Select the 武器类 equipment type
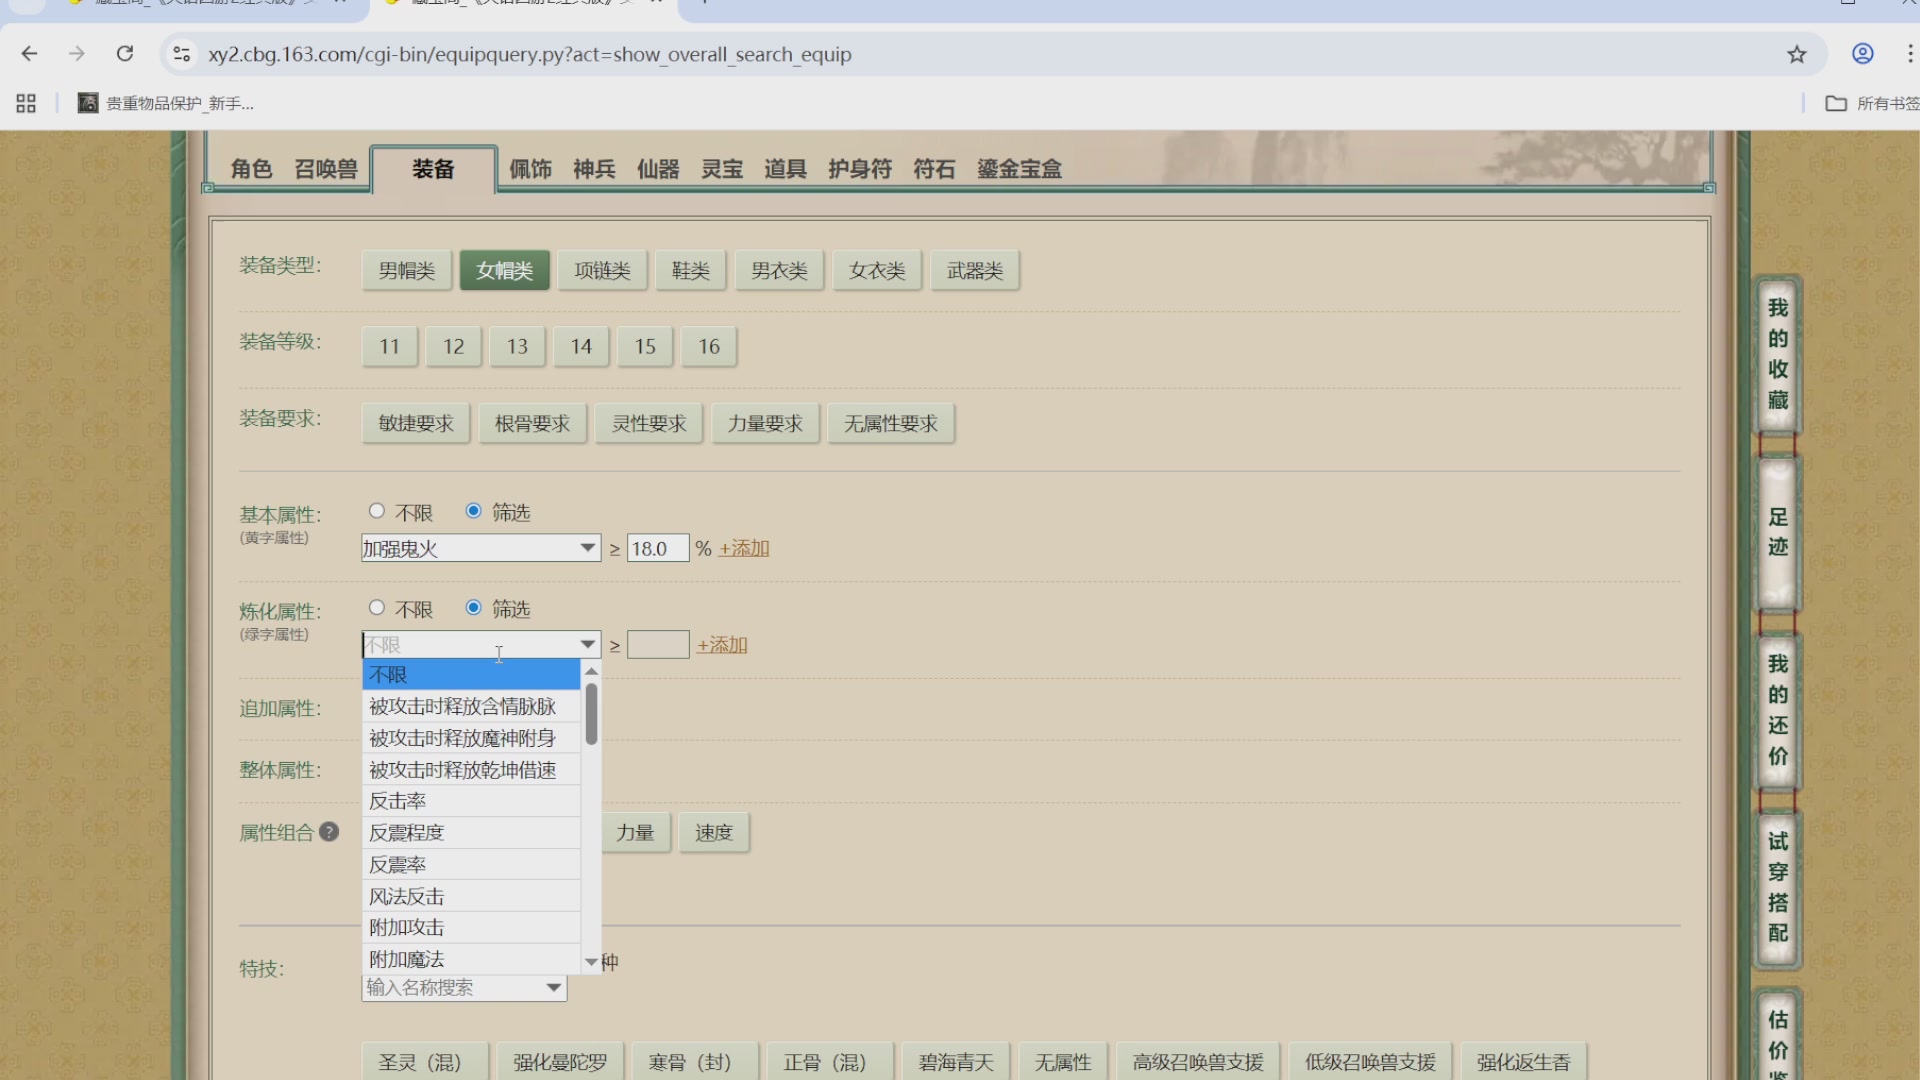The height and width of the screenshot is (1080, 1920). click(x=973, y=269)
